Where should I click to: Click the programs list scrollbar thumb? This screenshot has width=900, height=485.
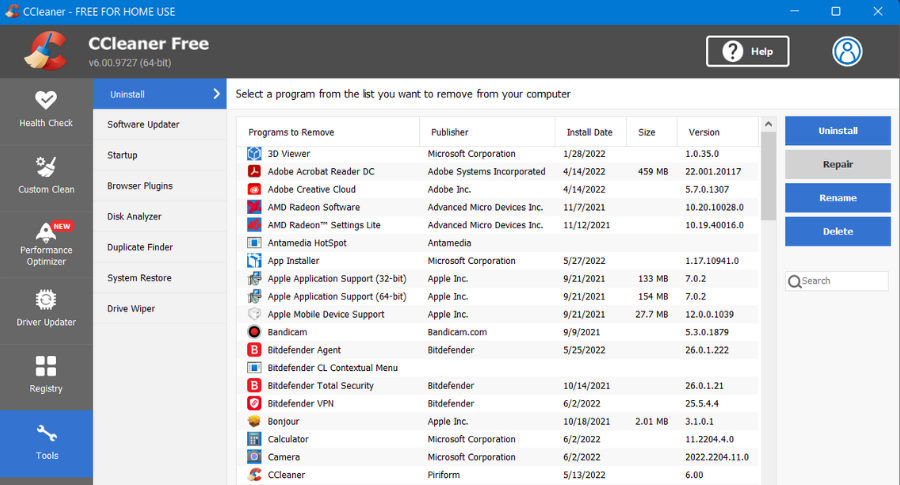[x=768, y=176]
